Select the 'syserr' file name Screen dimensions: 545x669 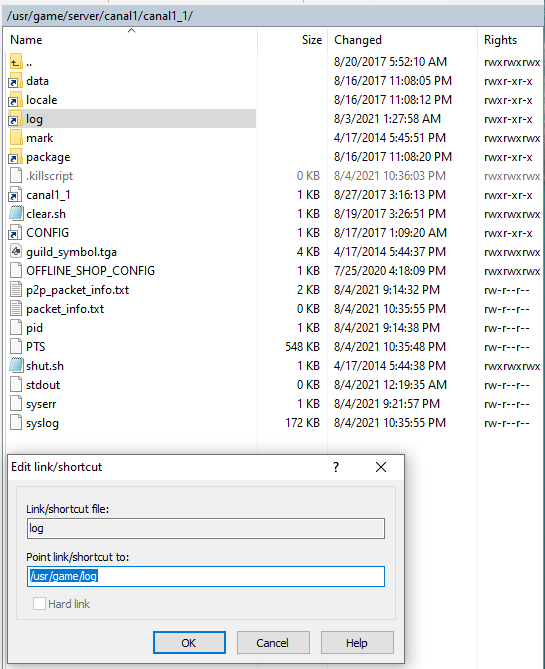tap(41, 404)
